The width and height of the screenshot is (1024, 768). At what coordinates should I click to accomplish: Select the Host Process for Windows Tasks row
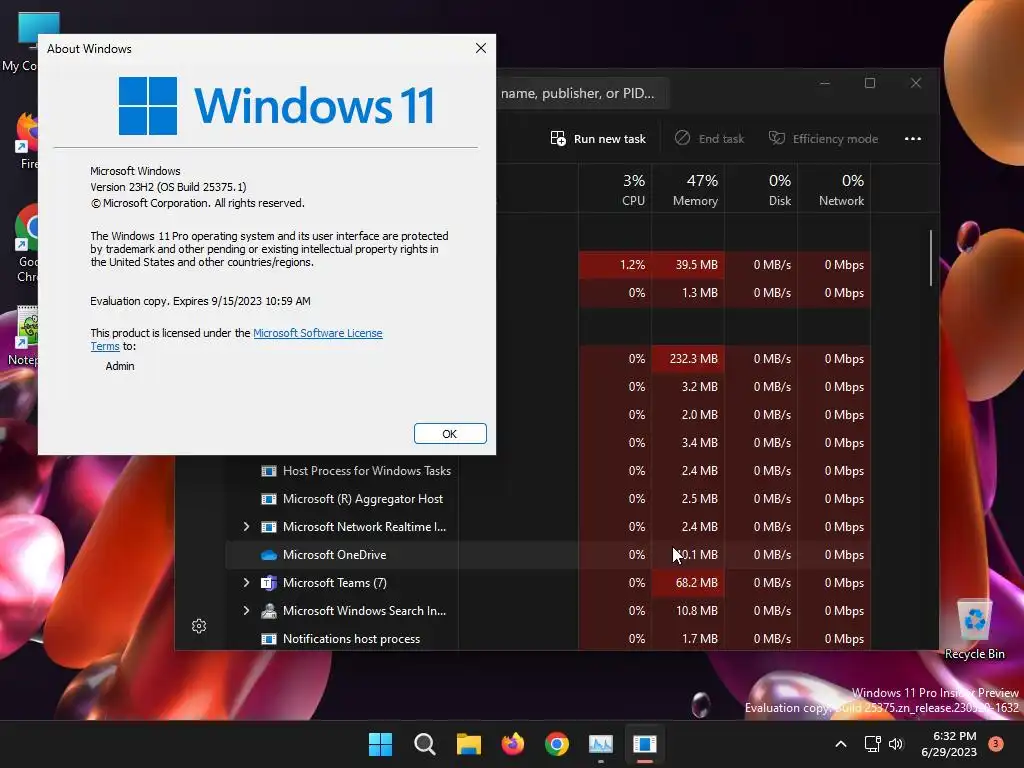(549, 471)
